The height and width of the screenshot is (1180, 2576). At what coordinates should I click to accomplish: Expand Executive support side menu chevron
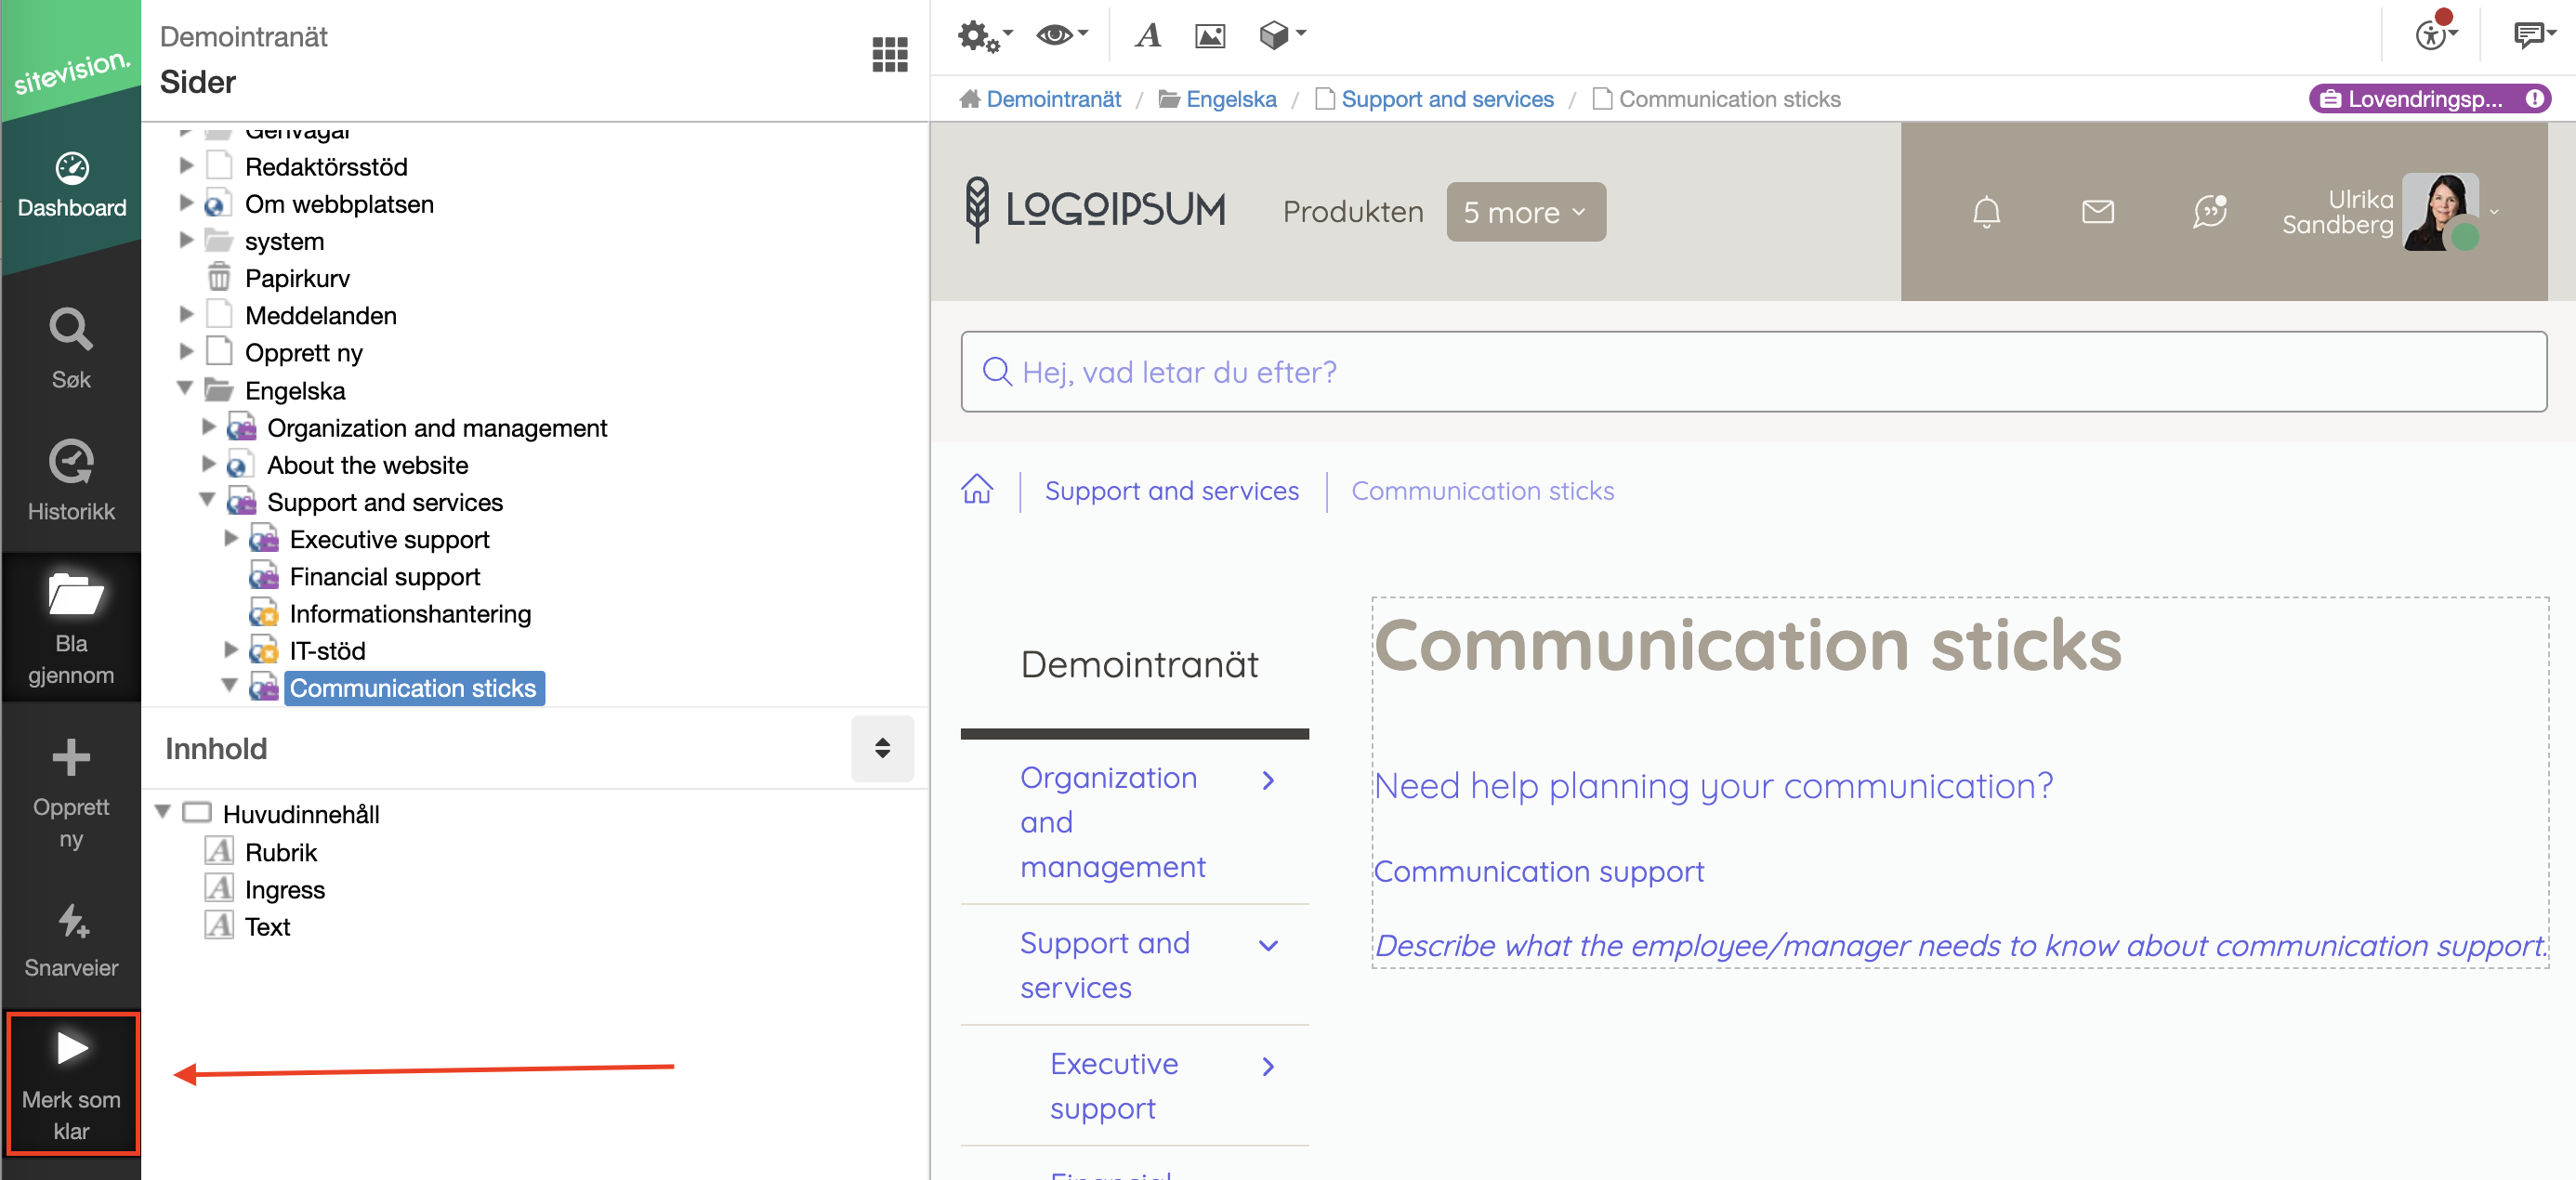[x=1268, y=1066]
